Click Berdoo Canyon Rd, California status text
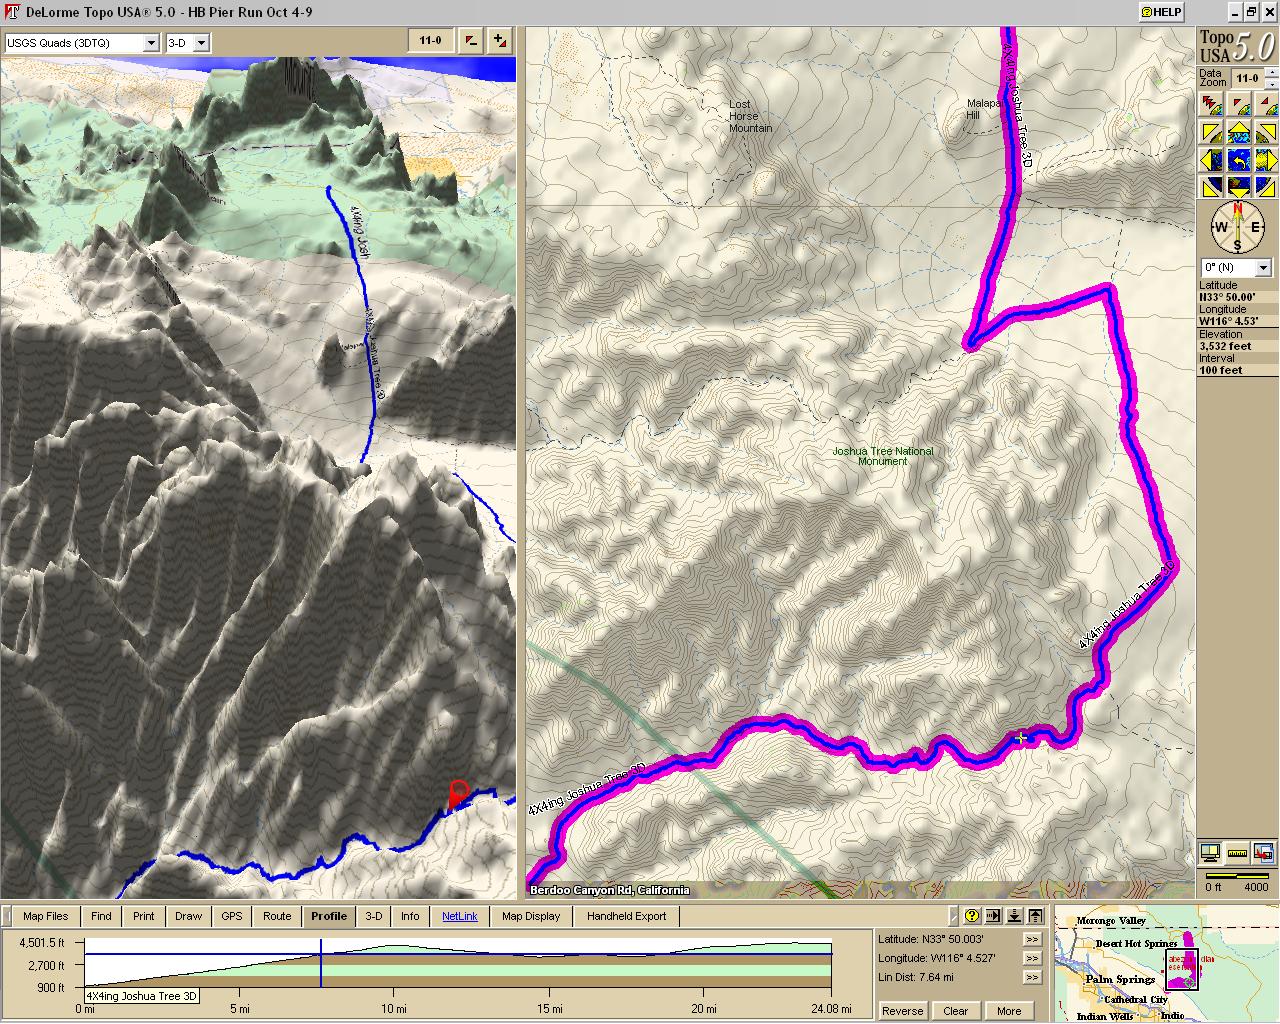Image resolution: width=1280 pixels, height=1024 pixels. coord(609,890)
